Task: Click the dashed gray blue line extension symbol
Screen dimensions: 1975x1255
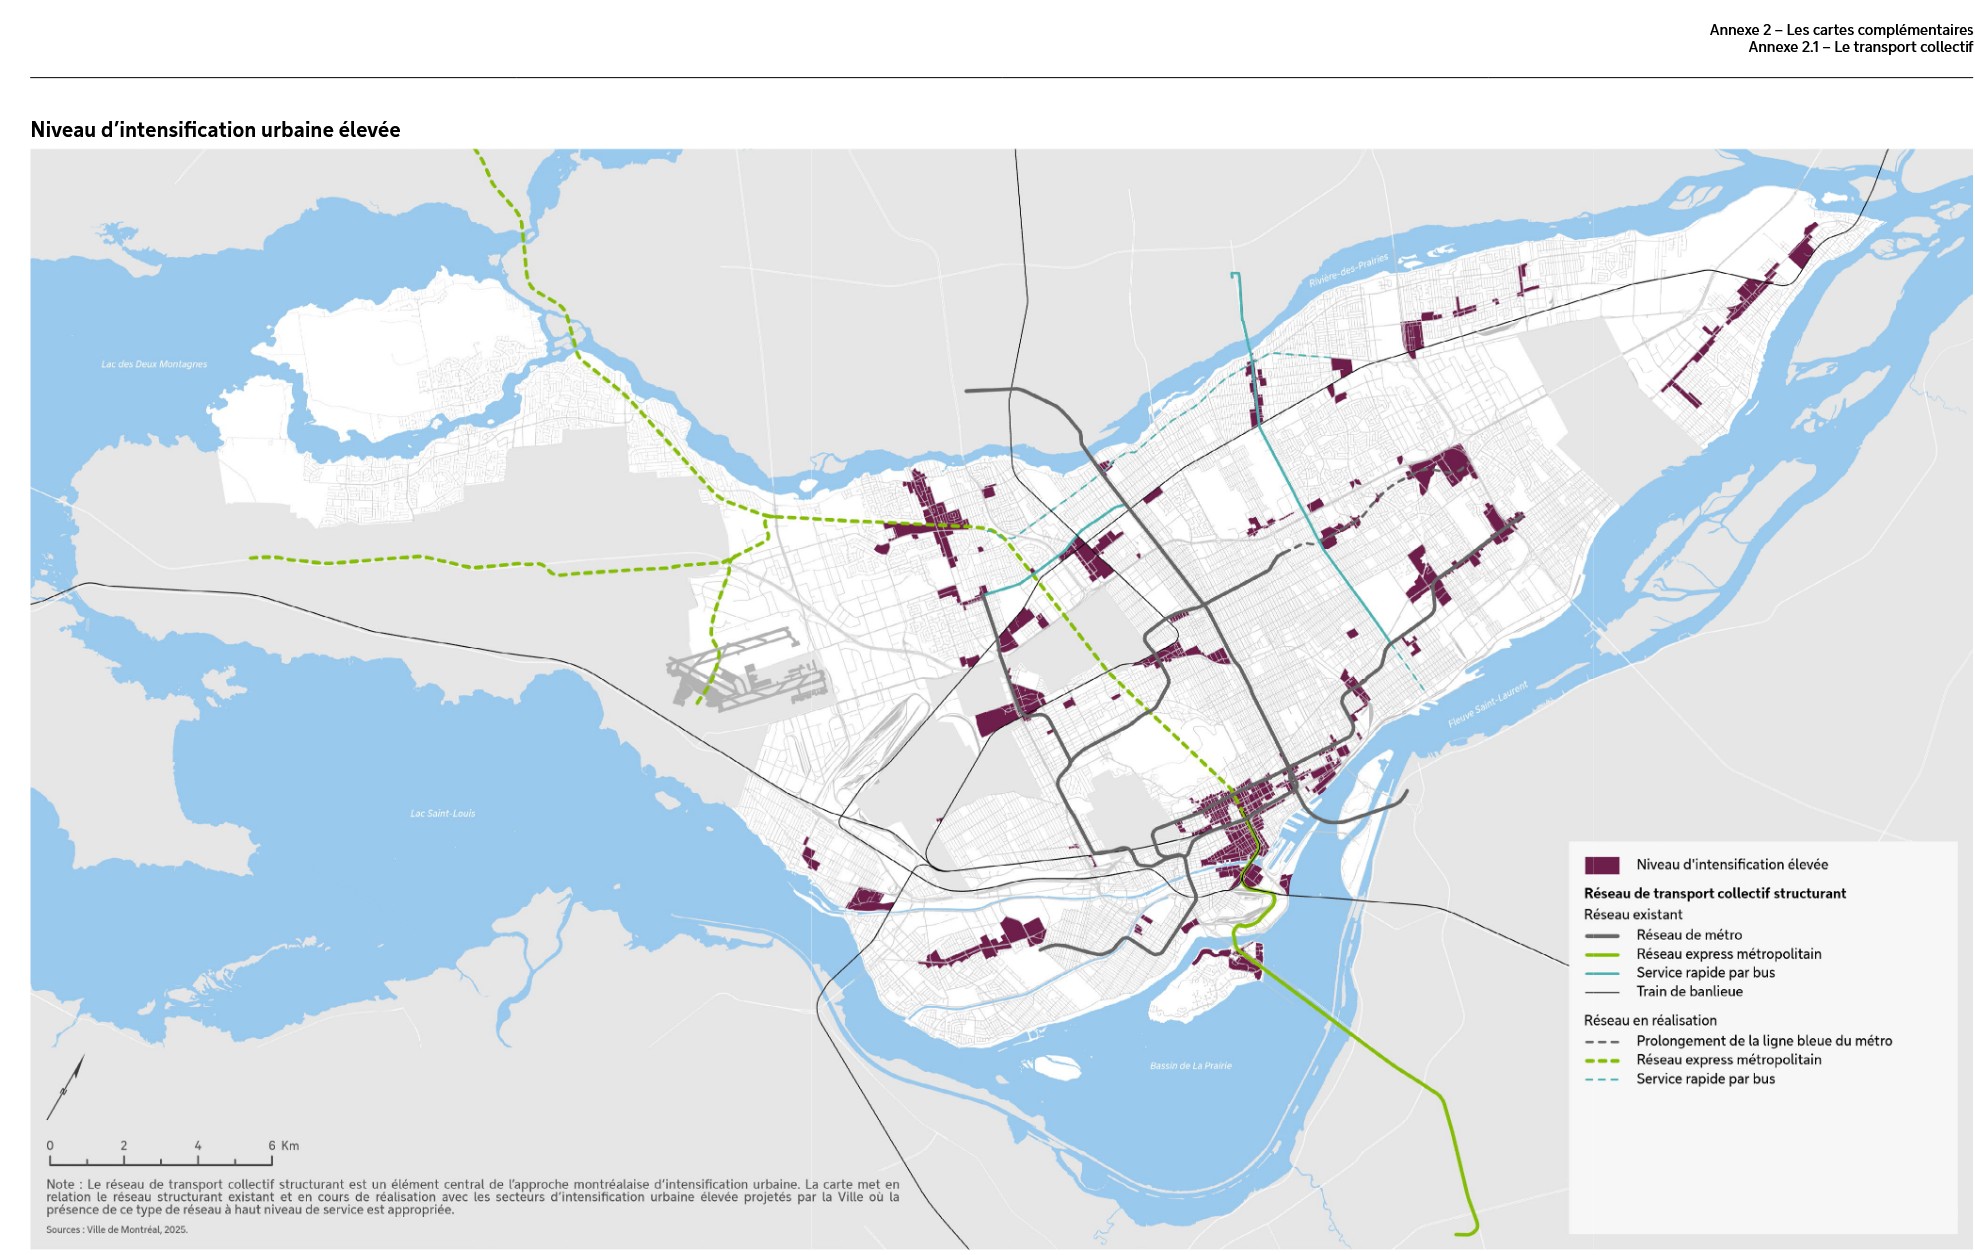Action: click(x=1601, y=1042)
